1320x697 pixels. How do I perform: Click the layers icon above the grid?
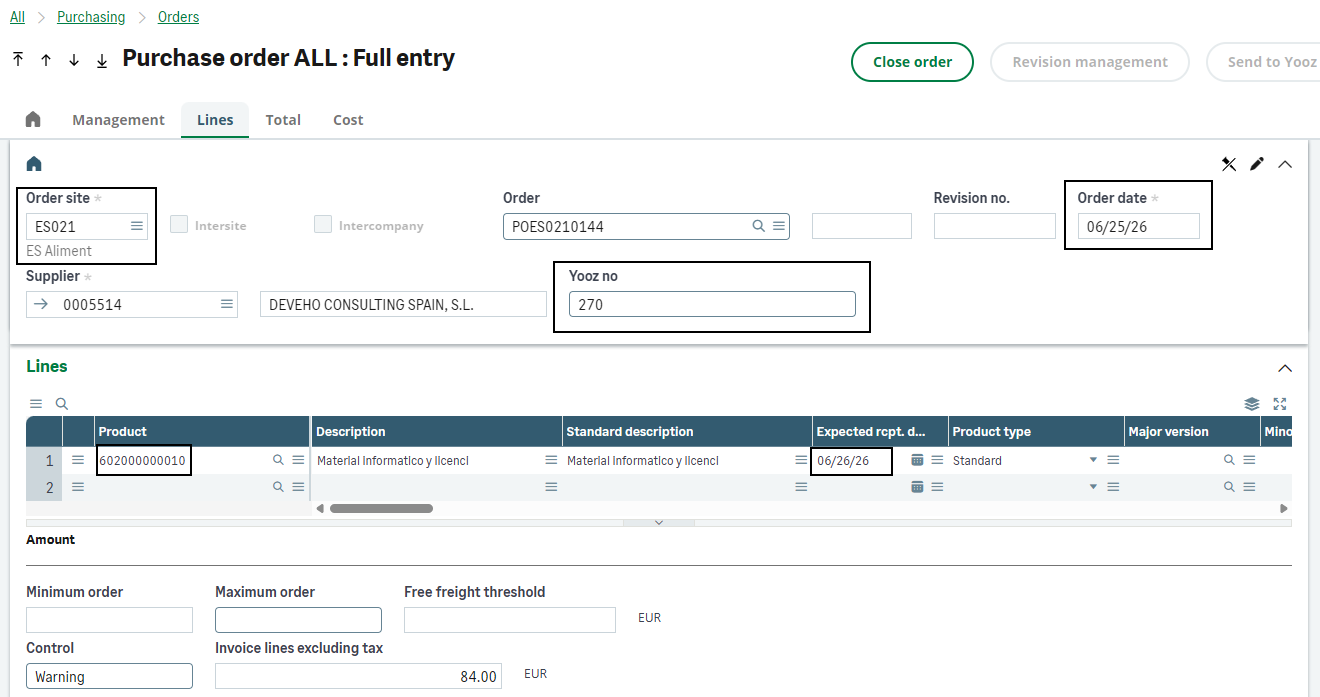tap(1252, 404)
